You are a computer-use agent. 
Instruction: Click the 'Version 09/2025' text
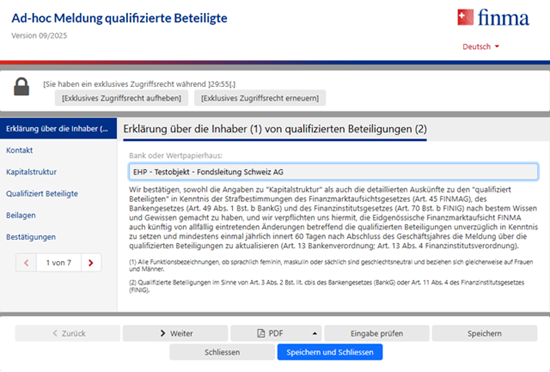tap(39, 35)
